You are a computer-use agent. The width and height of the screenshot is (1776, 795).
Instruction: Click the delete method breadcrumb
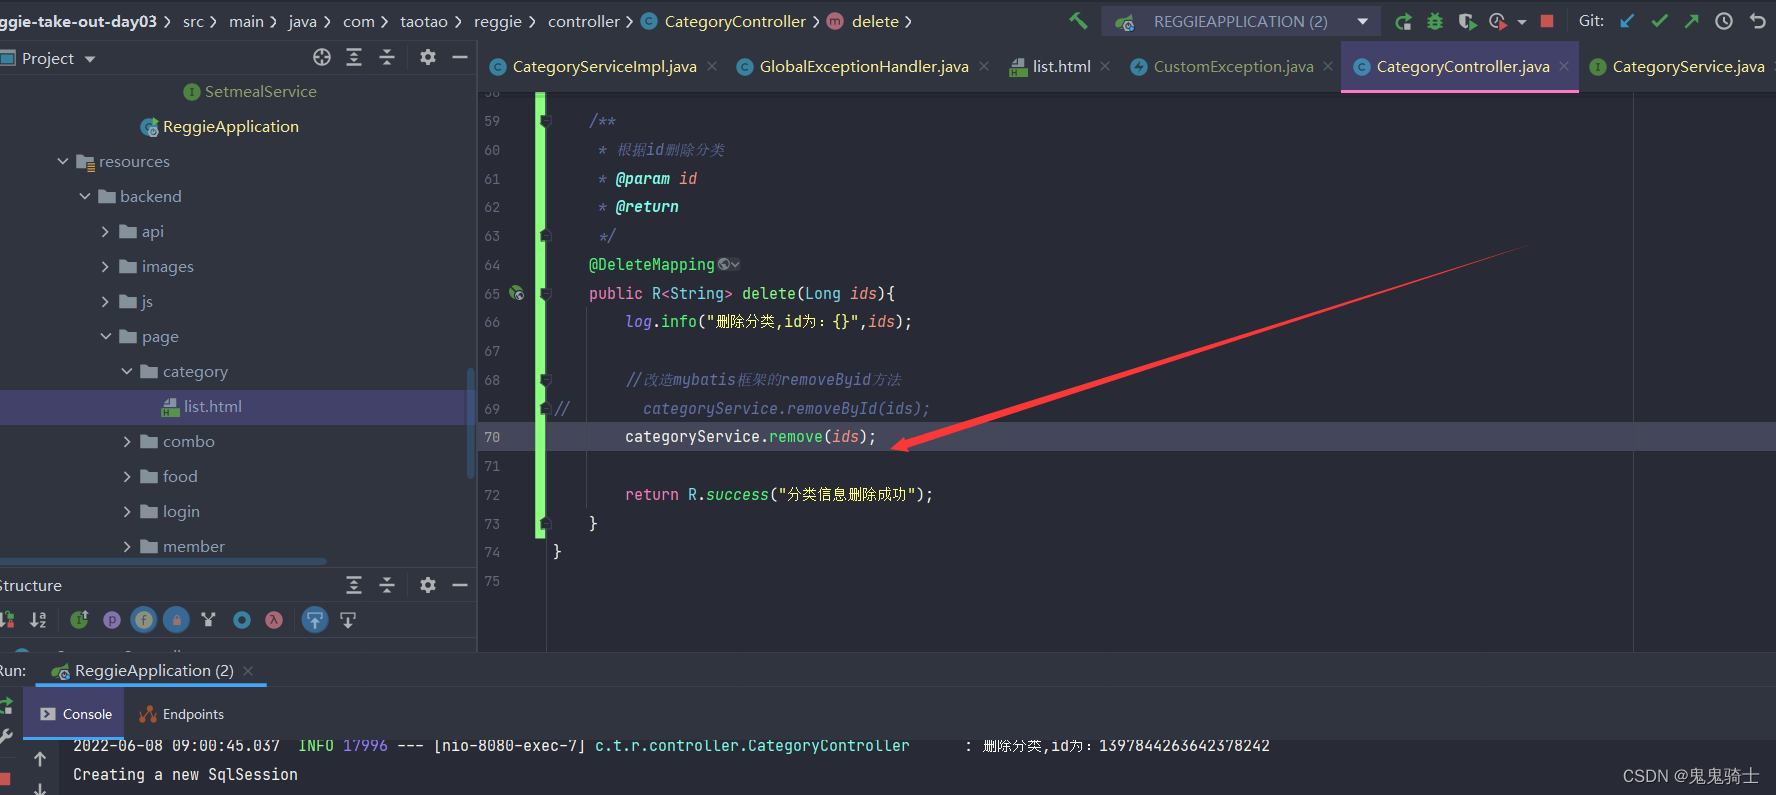tap(875, 21)
